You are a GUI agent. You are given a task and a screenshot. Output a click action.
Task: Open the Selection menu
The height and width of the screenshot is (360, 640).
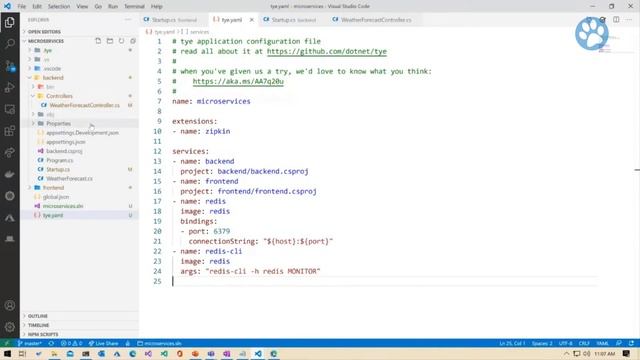59,6
